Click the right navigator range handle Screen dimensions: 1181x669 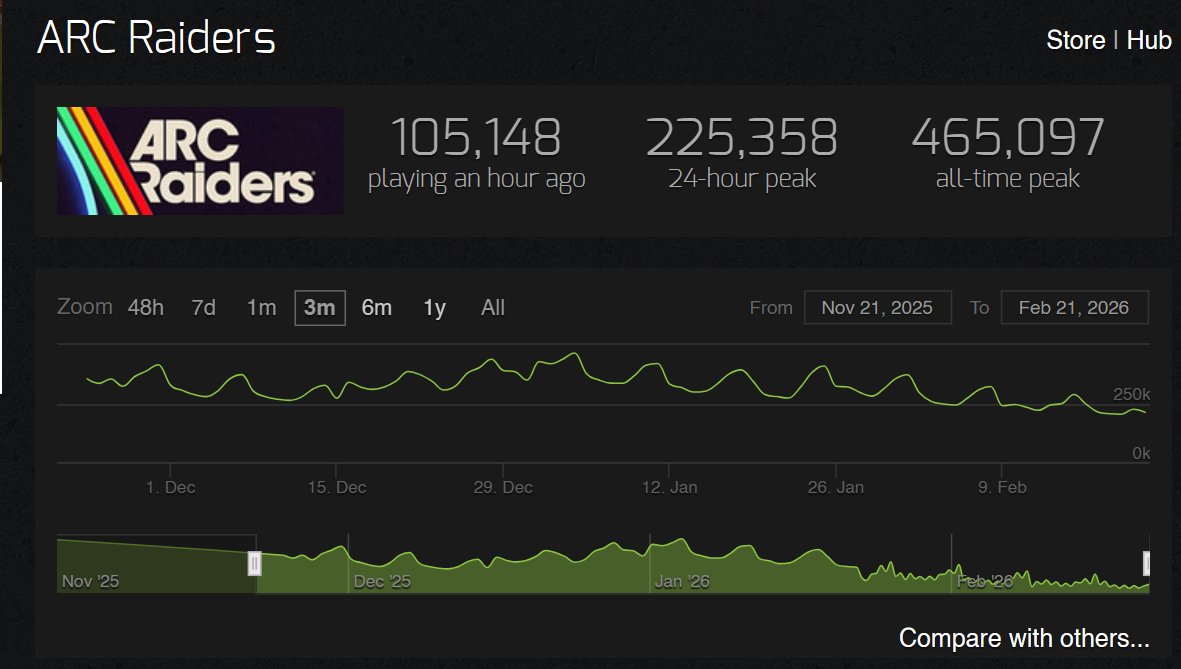1146,563
